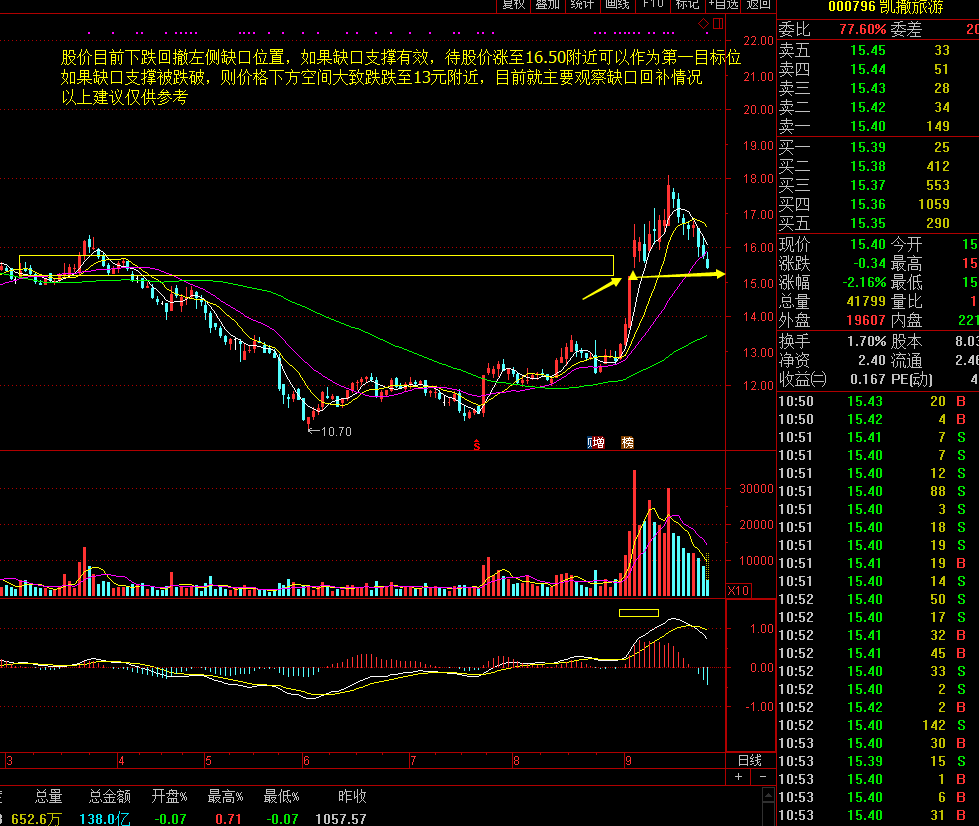This screenshot has height=826, width=979.
Task: Click stock title 000796 凯撒旅游
Action: coord(885,7)
